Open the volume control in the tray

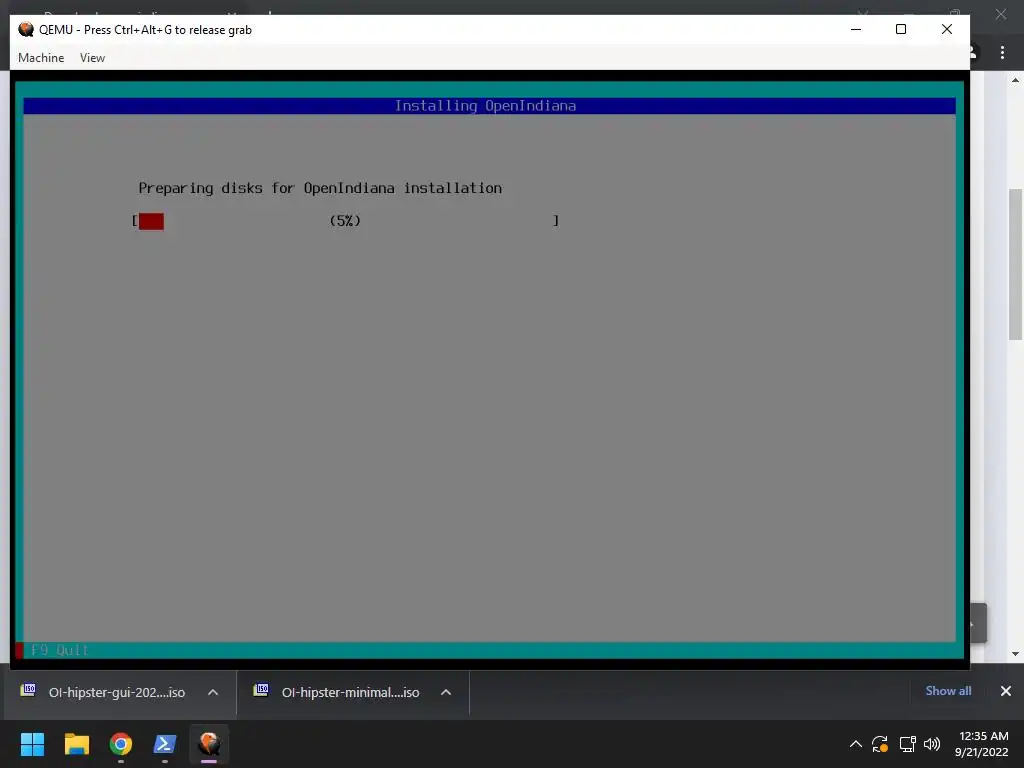click(x=932, y=744)
